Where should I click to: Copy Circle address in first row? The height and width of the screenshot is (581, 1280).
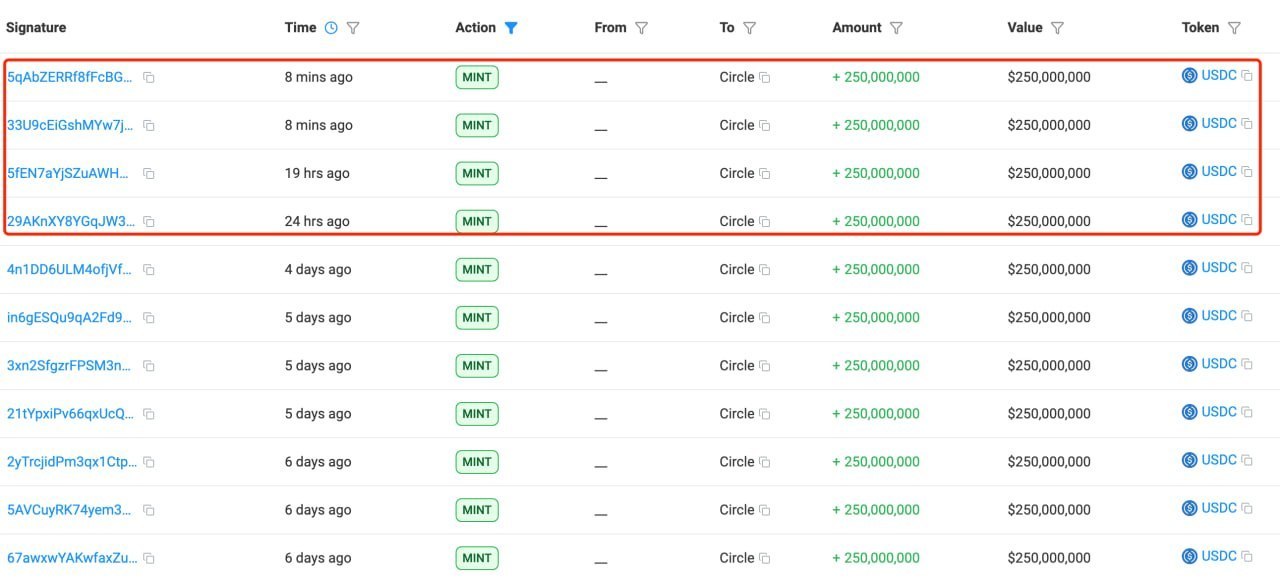(x=764, y=77)
